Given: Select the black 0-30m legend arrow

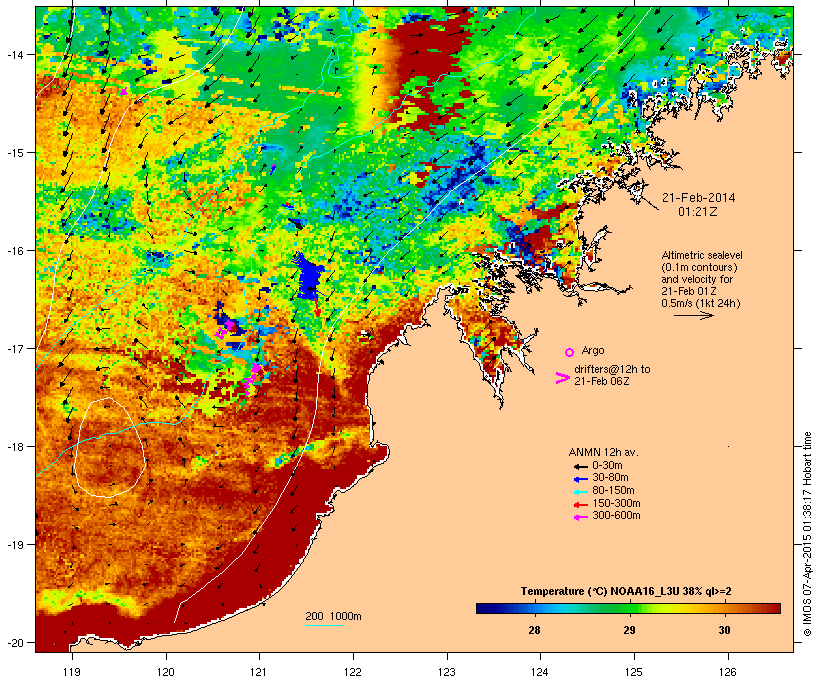Looking at the screenshot, I should pyautogui.click(x=581, y=466).
